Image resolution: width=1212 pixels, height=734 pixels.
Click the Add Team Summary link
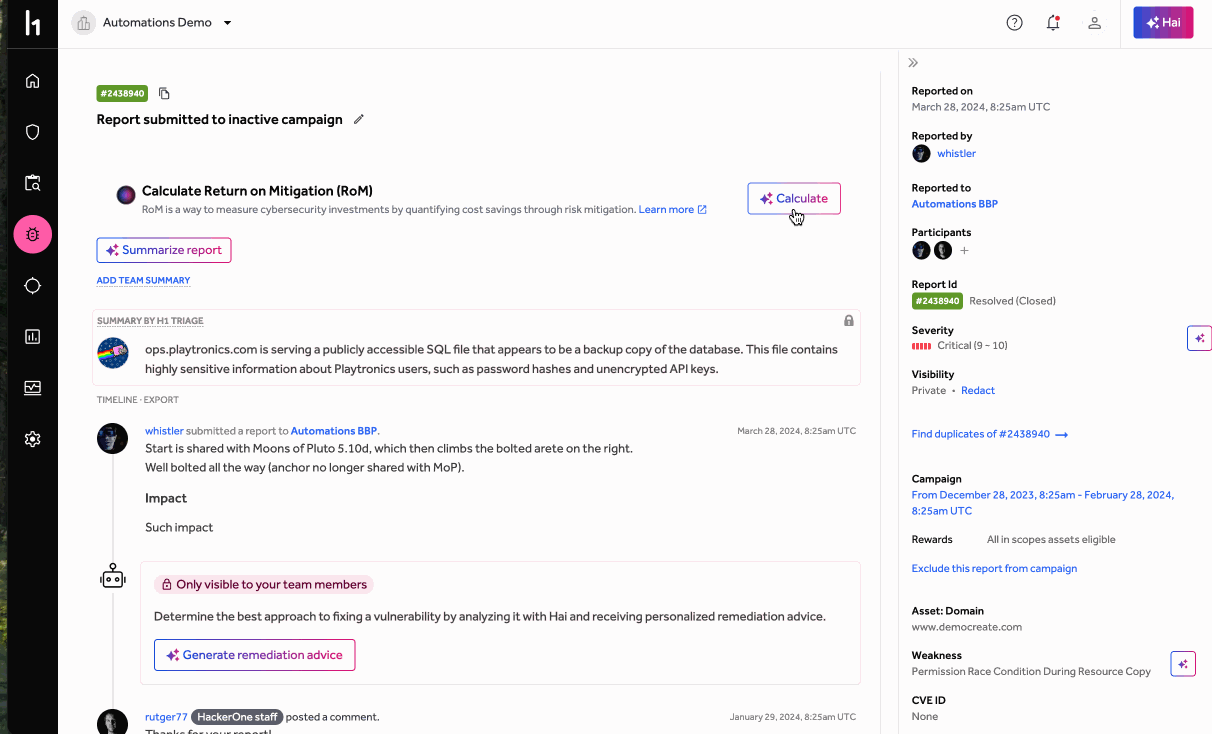point(143,281)
